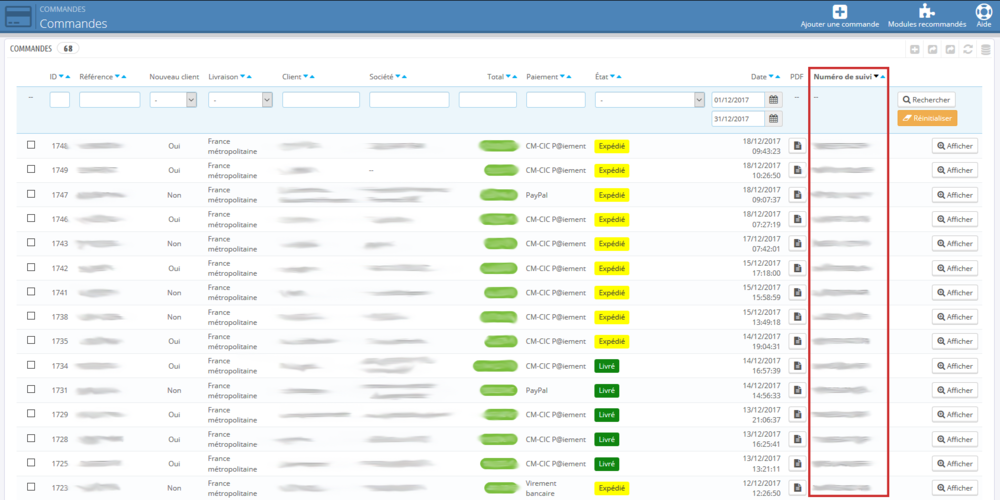Screen dimensions: 1000x500
Task: Click the Rechercher button
Action: (x=927, y=100)
